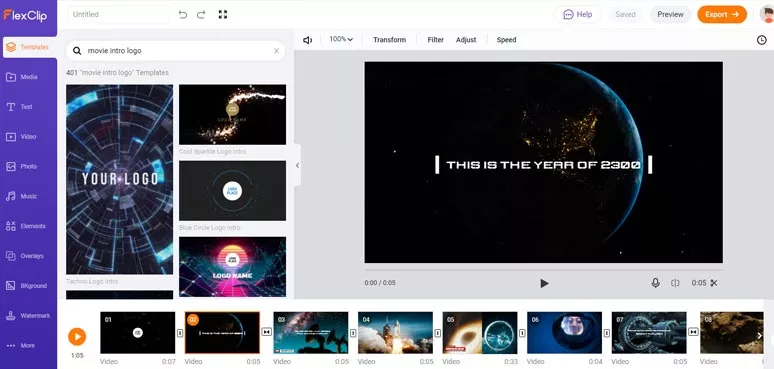
Task: Click the Redo arrow icon
Action: pyautogui.click(x=201, y=15)
